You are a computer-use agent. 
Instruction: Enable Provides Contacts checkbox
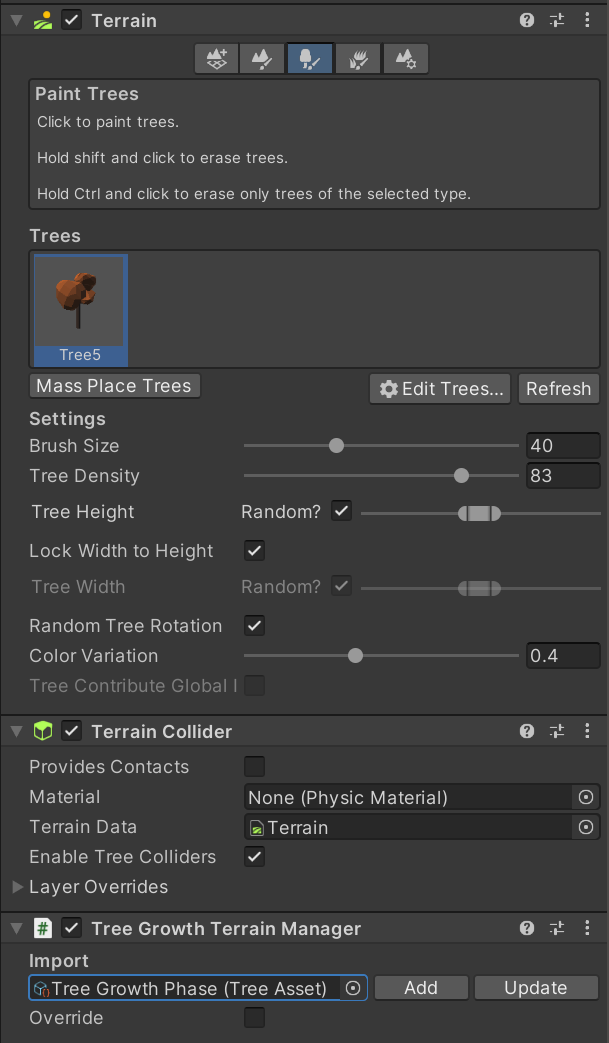pos(255,767)
